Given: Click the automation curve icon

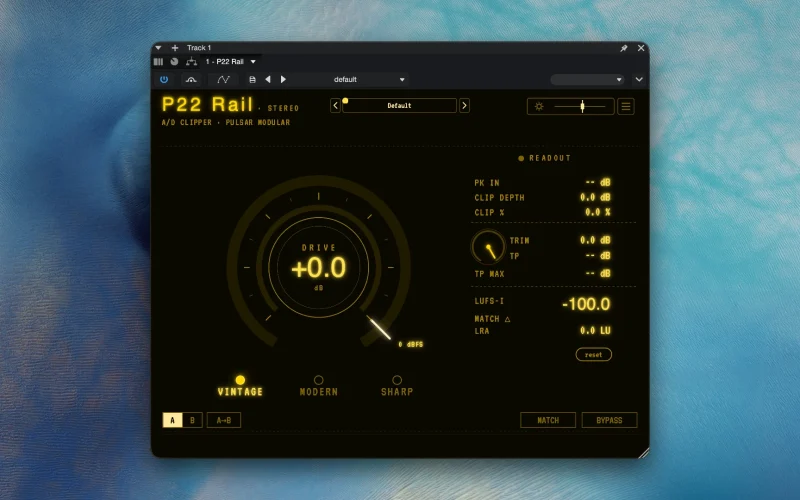Looking at the screenshot, I should pos(223,80).
